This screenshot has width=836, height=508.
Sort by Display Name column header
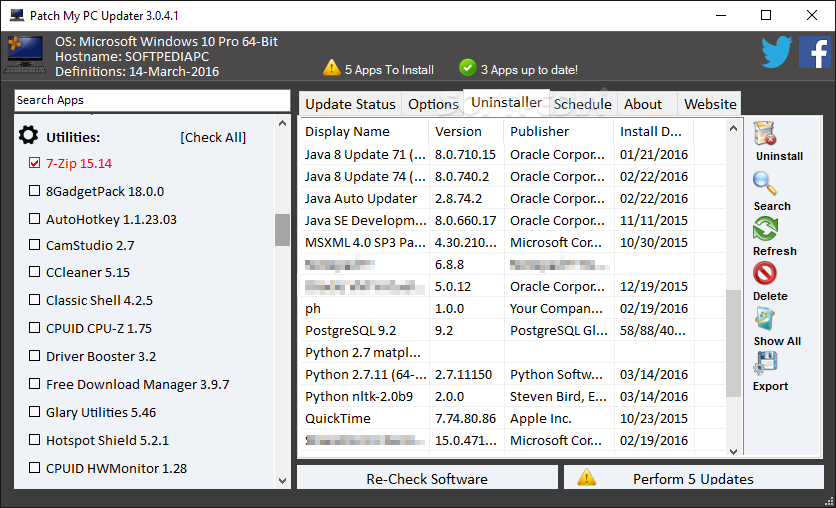pyautogui.click(x=364, y=131)
